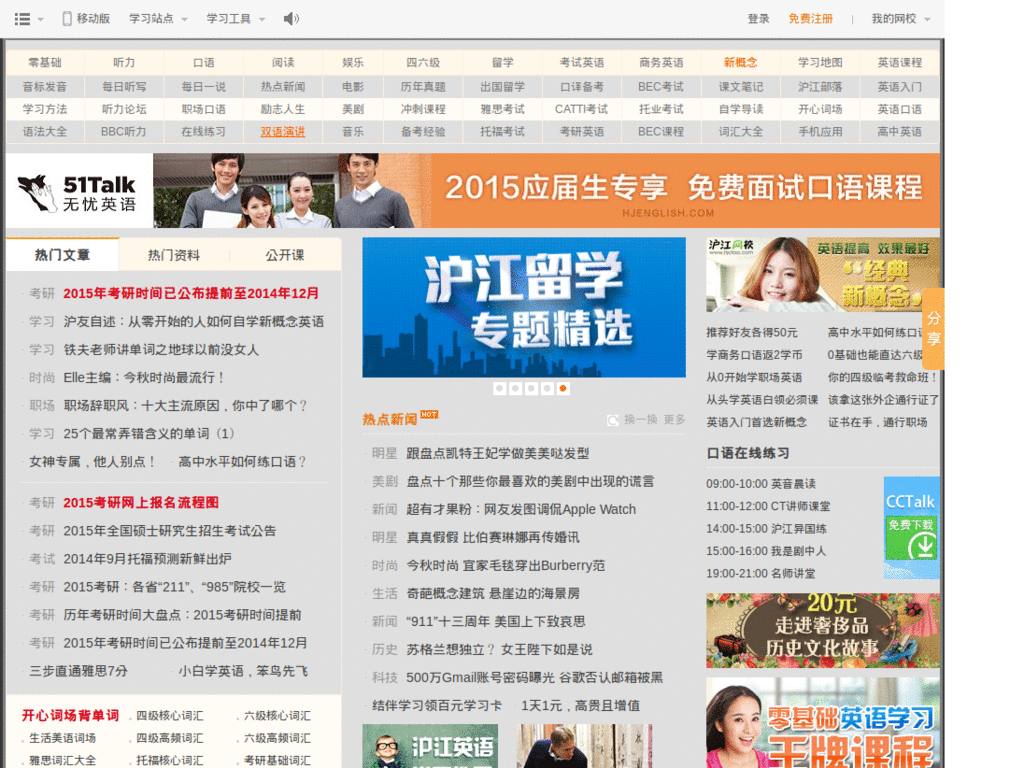Open 四级核心词汇 under 开心词场
Screen dimensions: 1024x768
(170, 716)
